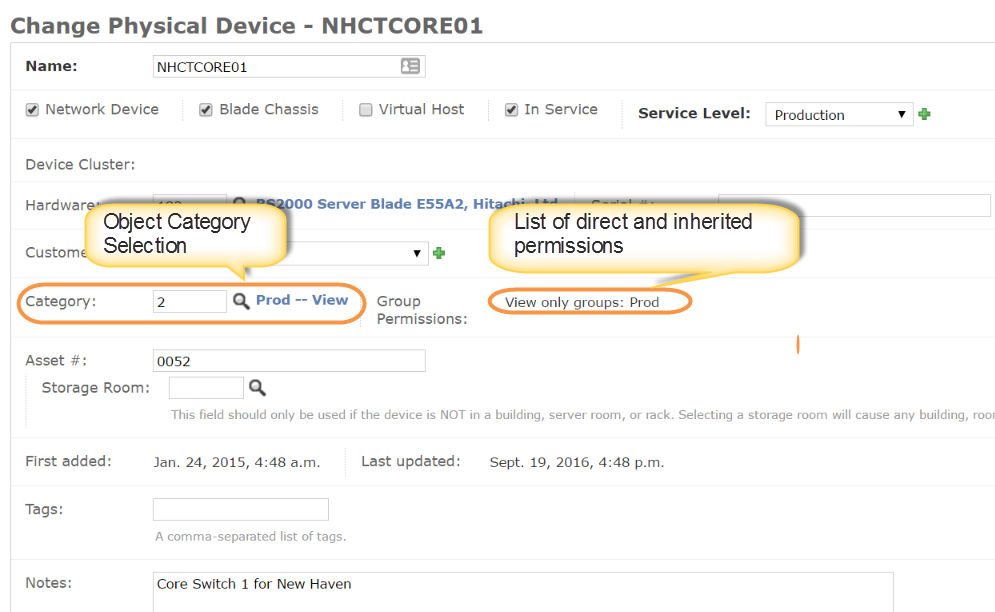Image resolution: width=995 pixels, height=612 pixels.
Task: Click the contact card icon in Name field
Action: [x=410, y=67]
